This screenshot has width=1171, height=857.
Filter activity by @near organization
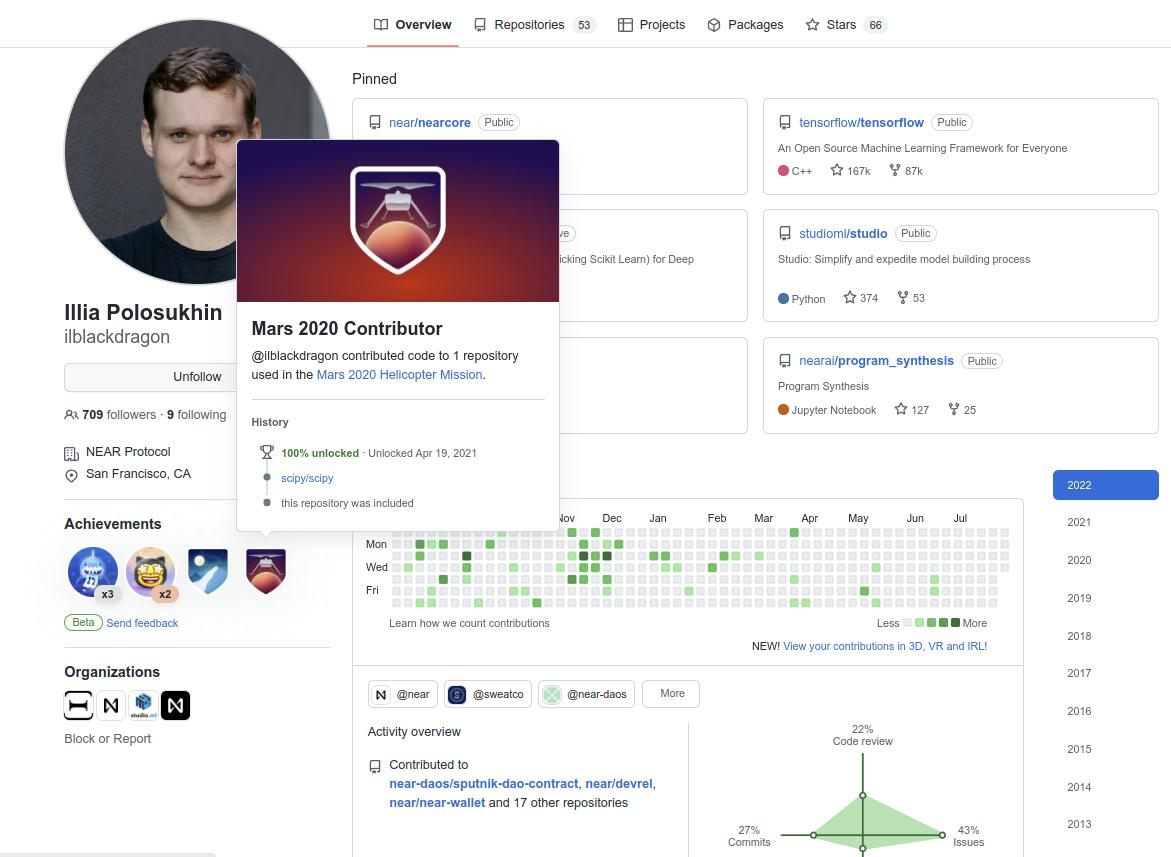pyautogui.click(x=403, y=694)
